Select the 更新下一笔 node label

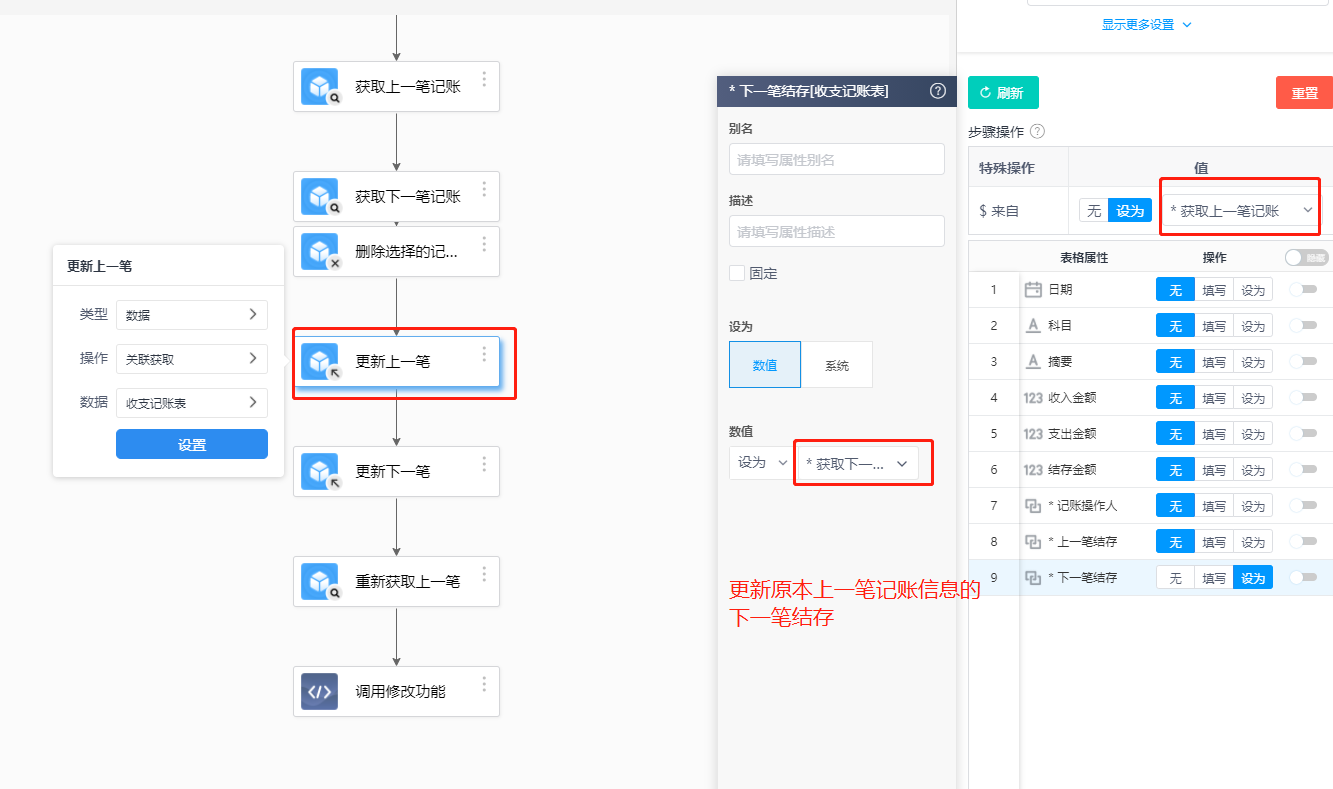tap(393, 472)
